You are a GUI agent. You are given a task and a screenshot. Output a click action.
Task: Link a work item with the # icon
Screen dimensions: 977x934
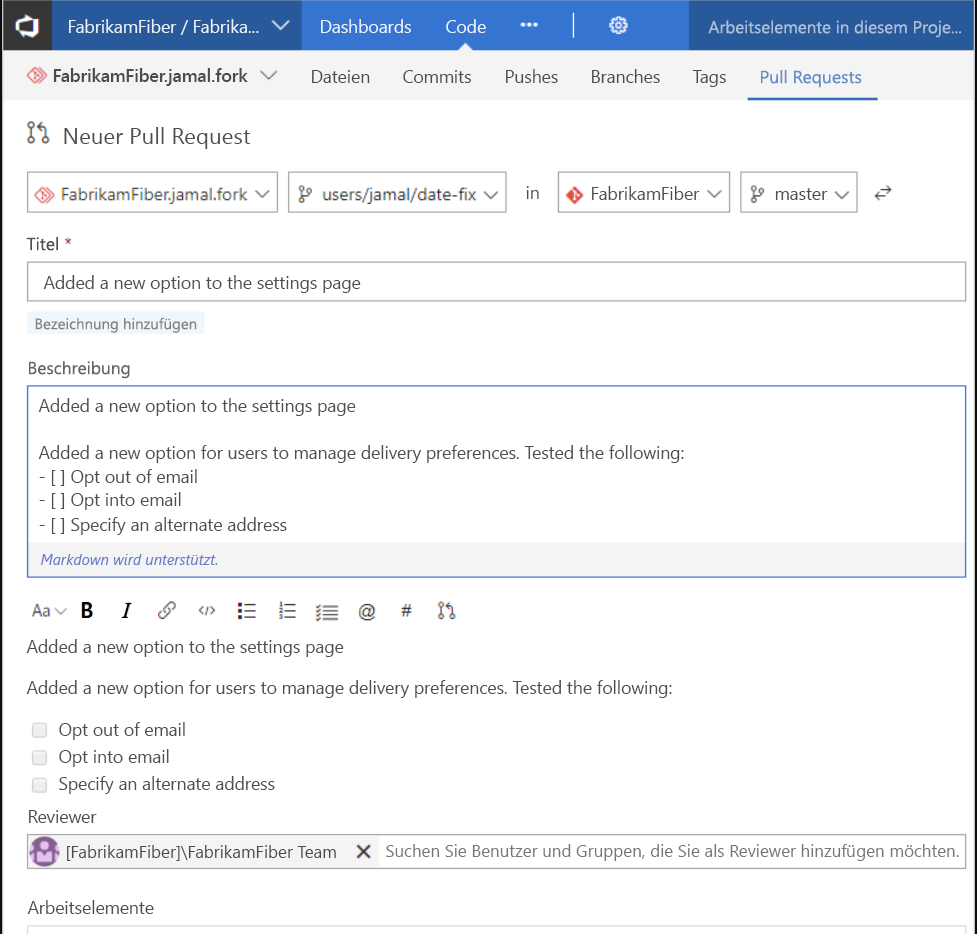click(406, 611)
